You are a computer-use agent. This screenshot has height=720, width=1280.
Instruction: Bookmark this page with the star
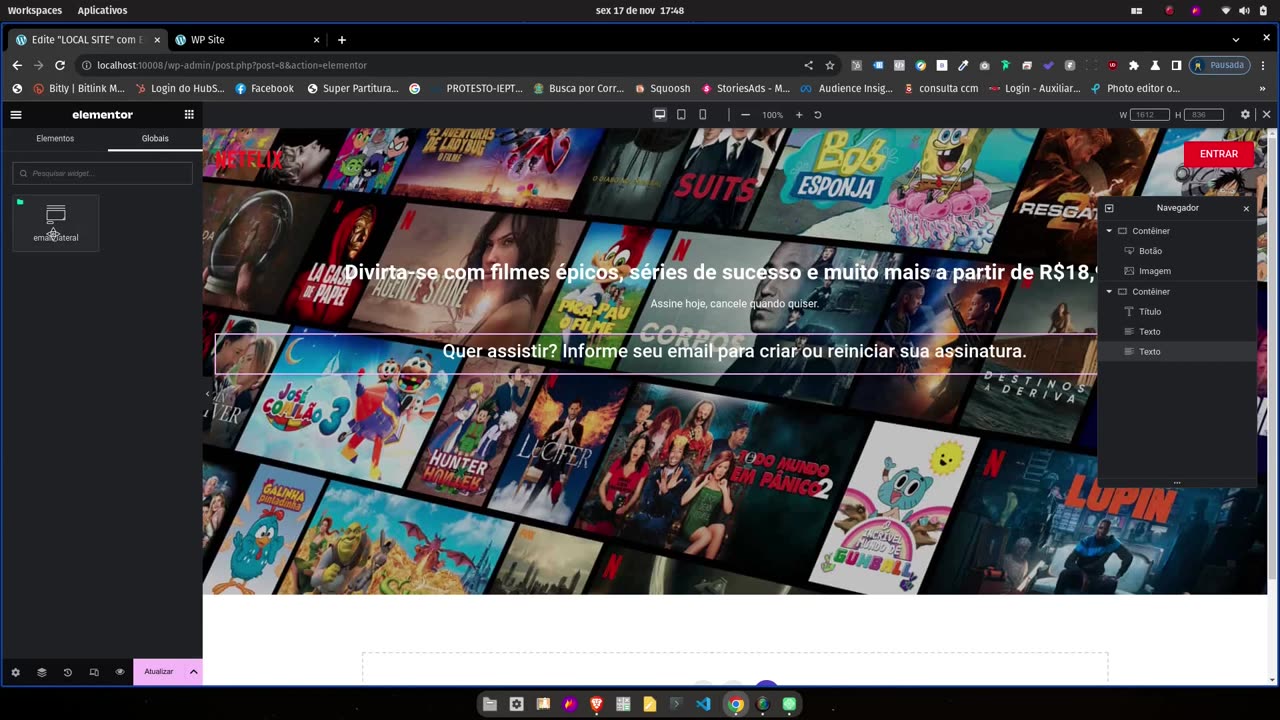tap(829, 65)
